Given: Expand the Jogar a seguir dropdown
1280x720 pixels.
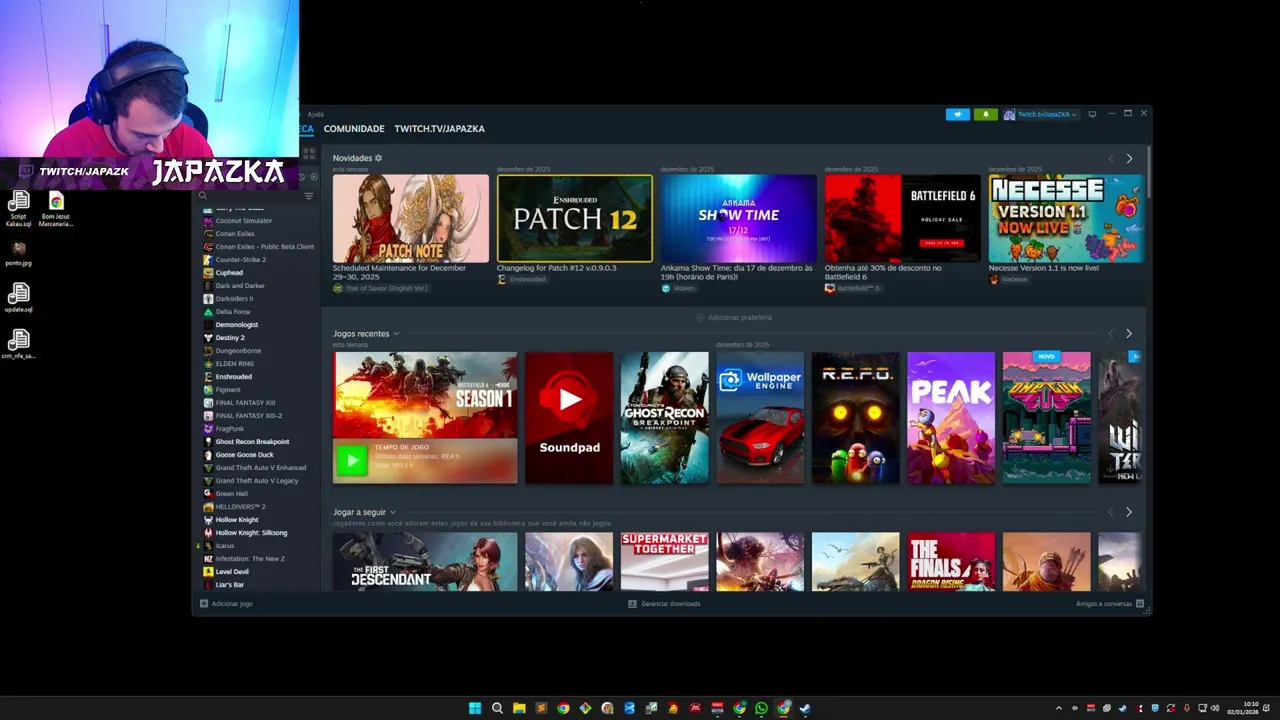Looking at the screenshot, I should coord(392,512).
